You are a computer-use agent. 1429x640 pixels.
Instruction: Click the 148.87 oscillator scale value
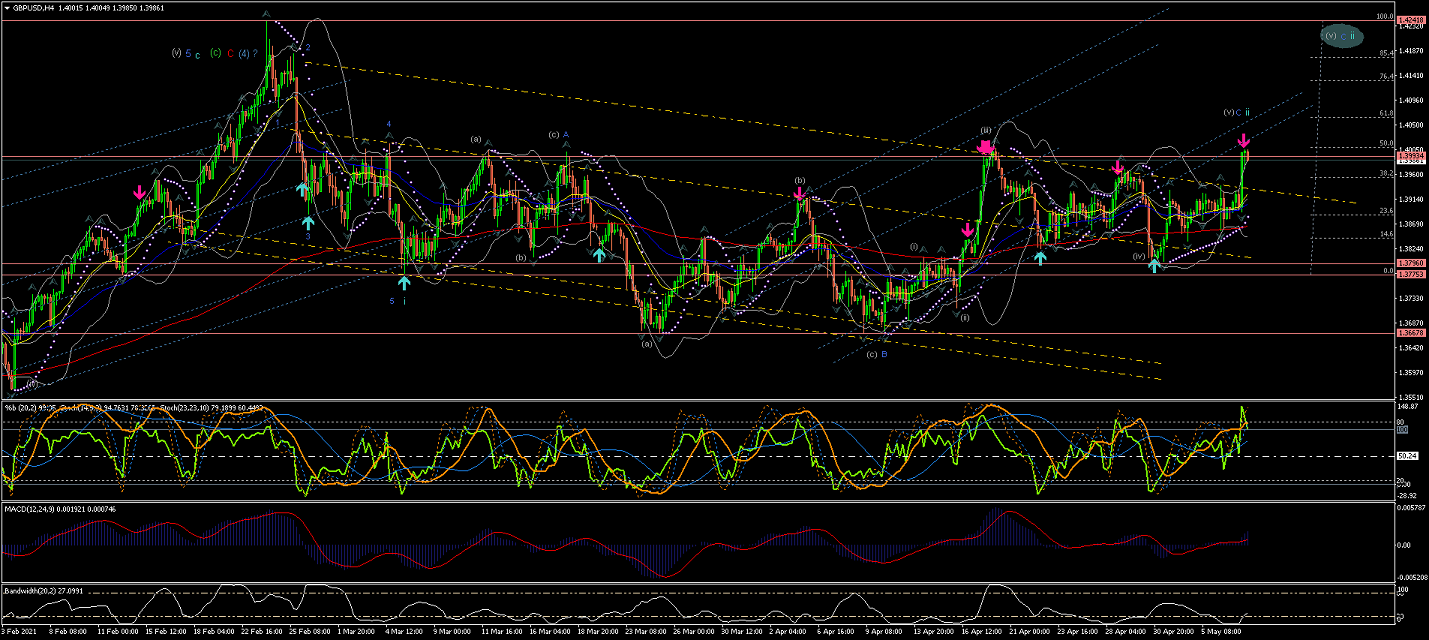[x=1409, y=407]
